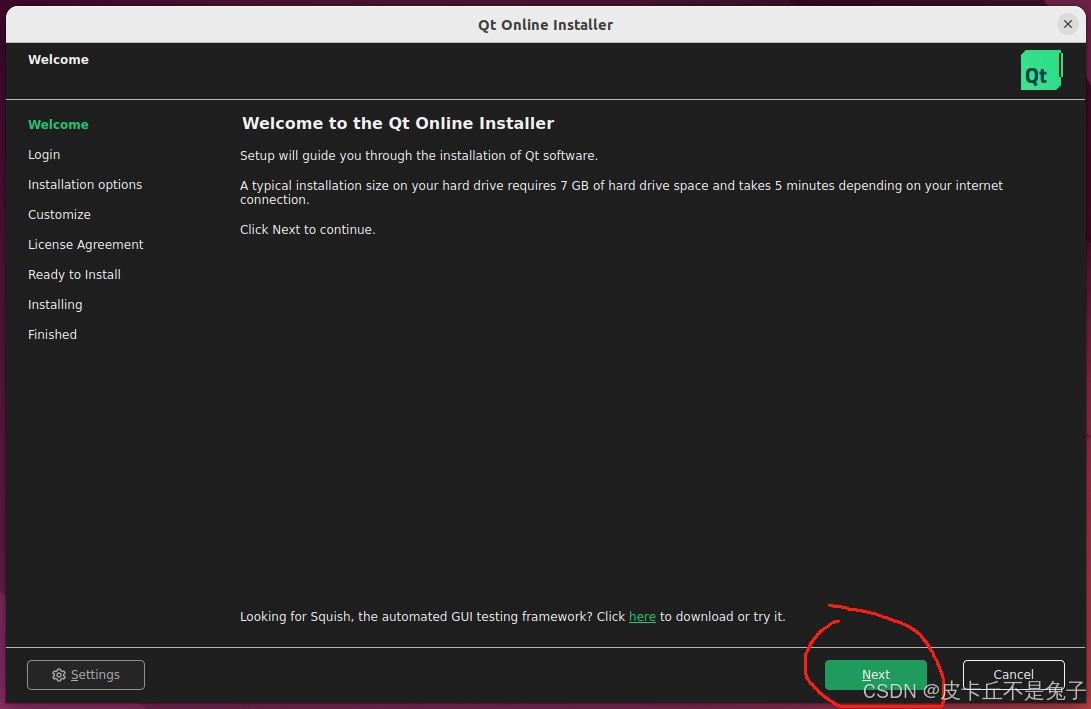Screen dimensions: 1091x709
Task: Select the Customize step in sidebar
Action: coord(59,214)
